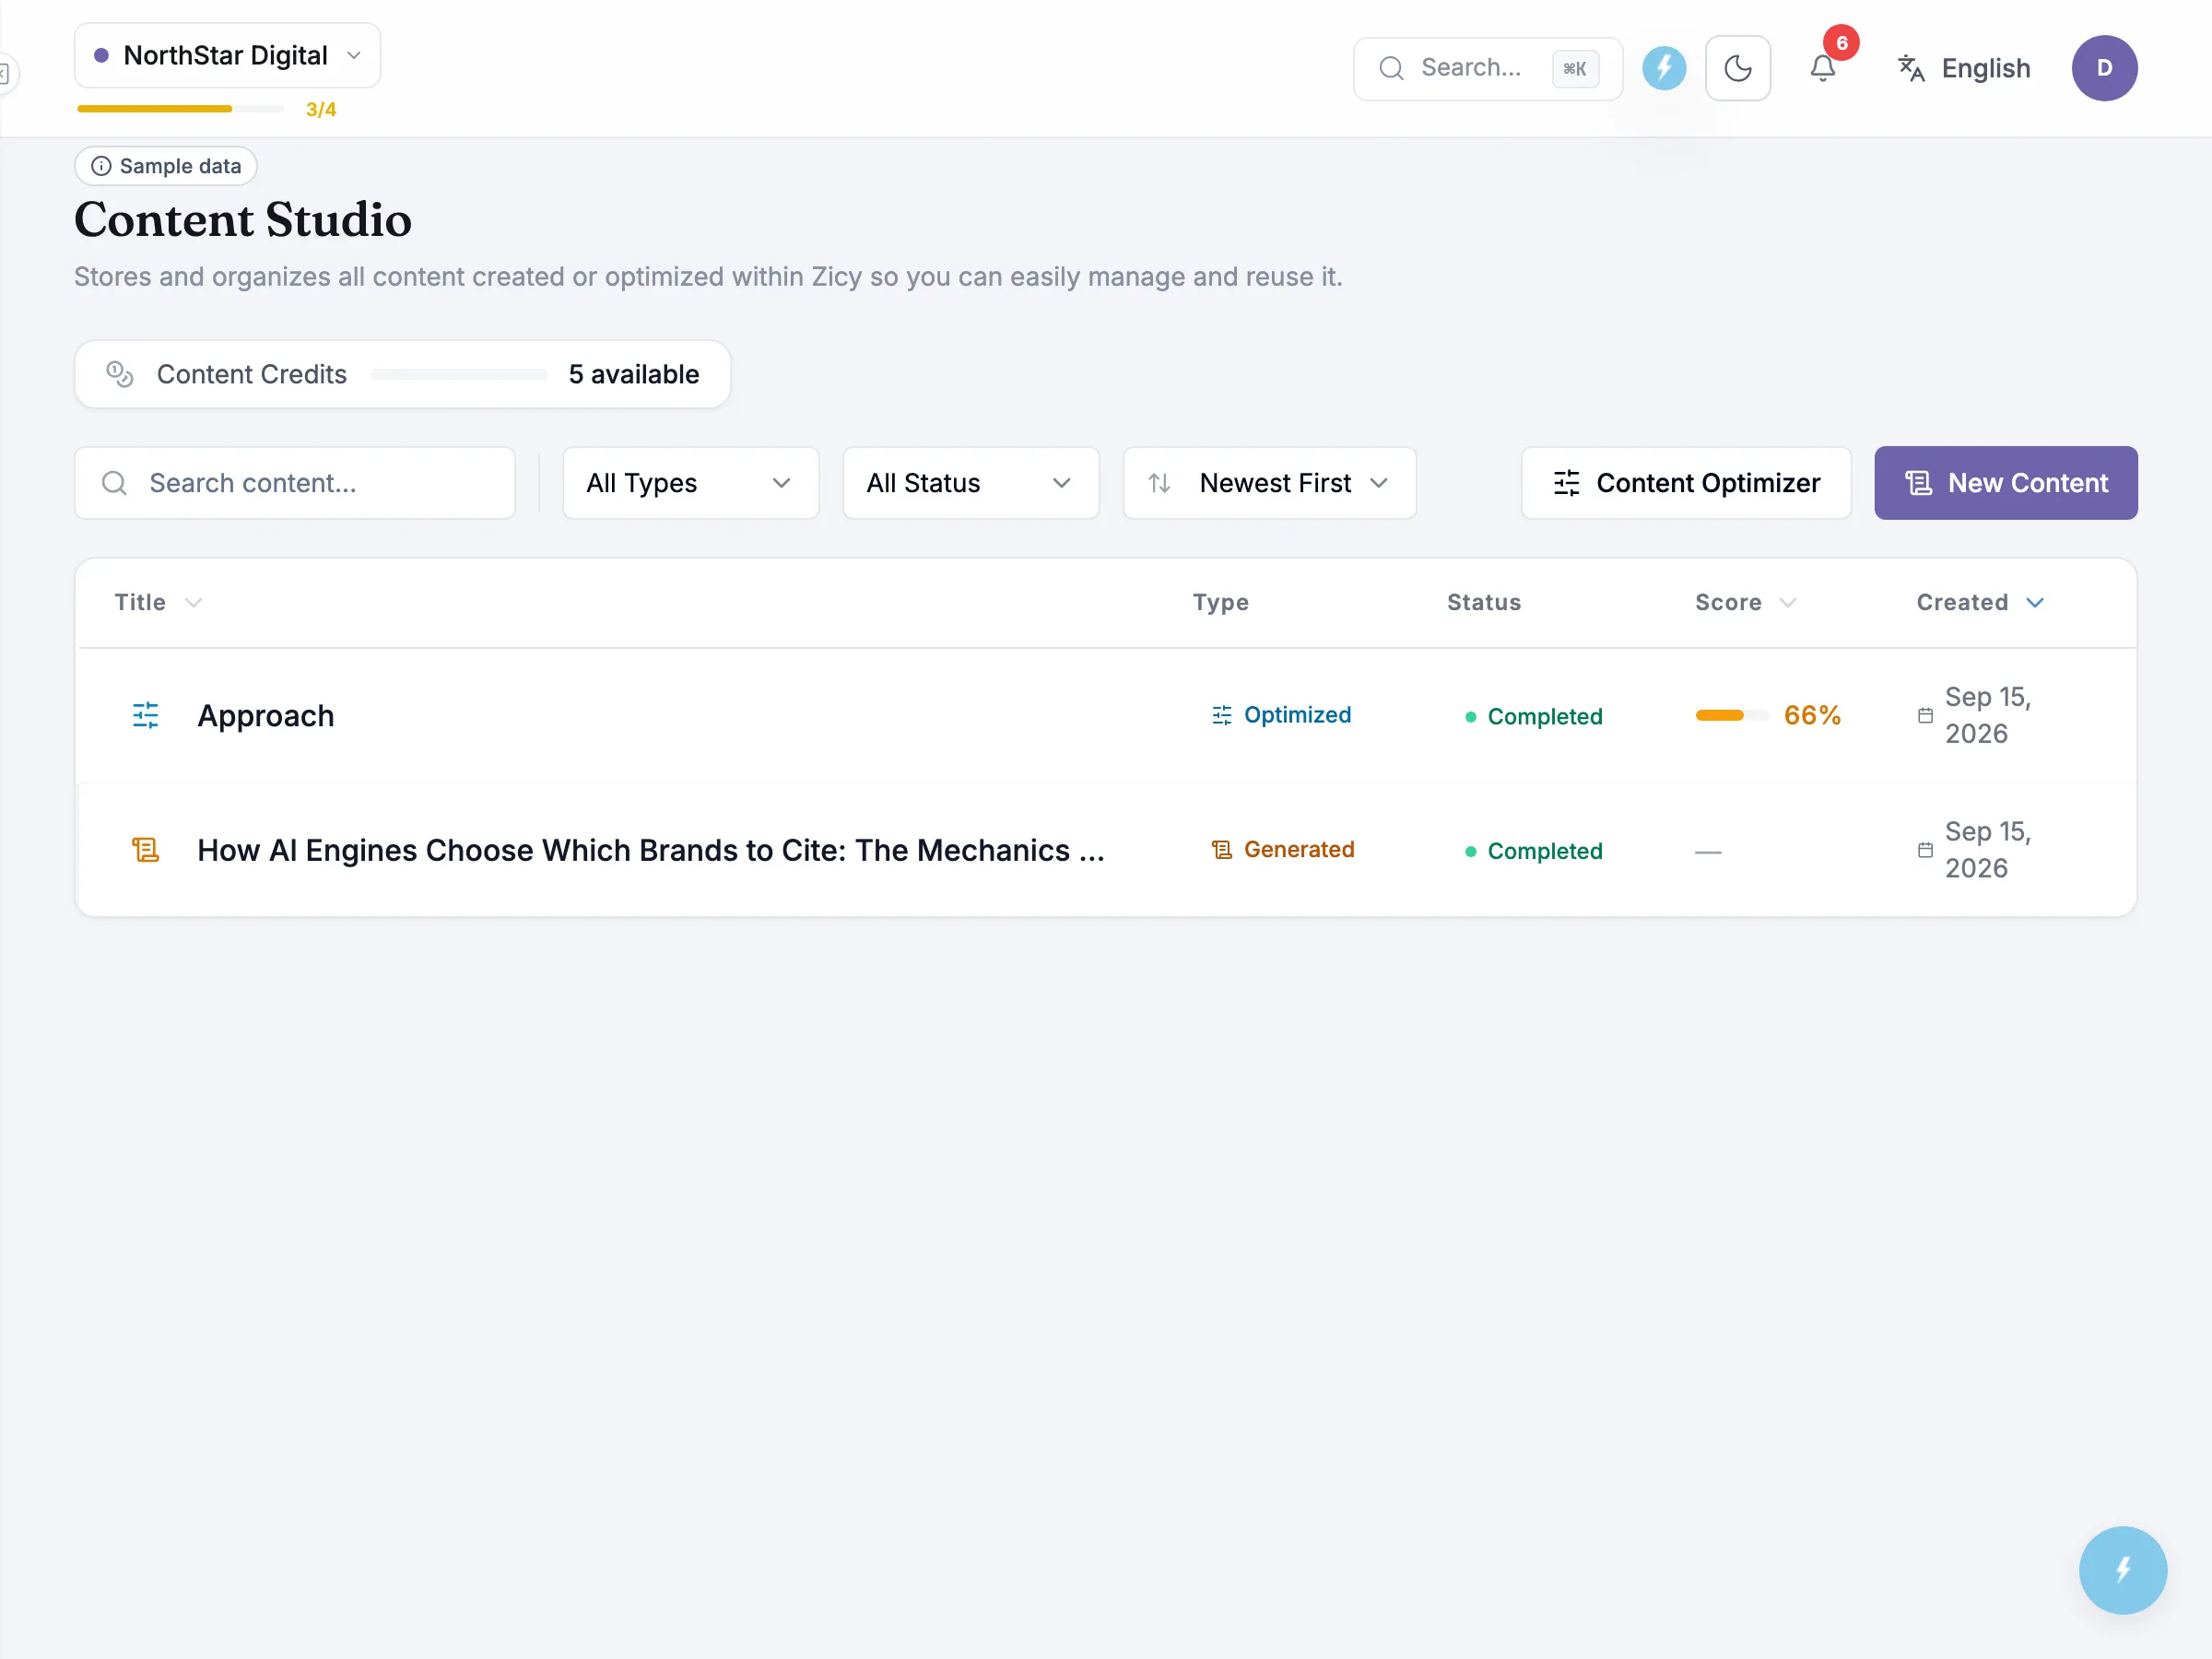Click the Type column header
The image size is (2212, 1659).
click(1220, 602)
